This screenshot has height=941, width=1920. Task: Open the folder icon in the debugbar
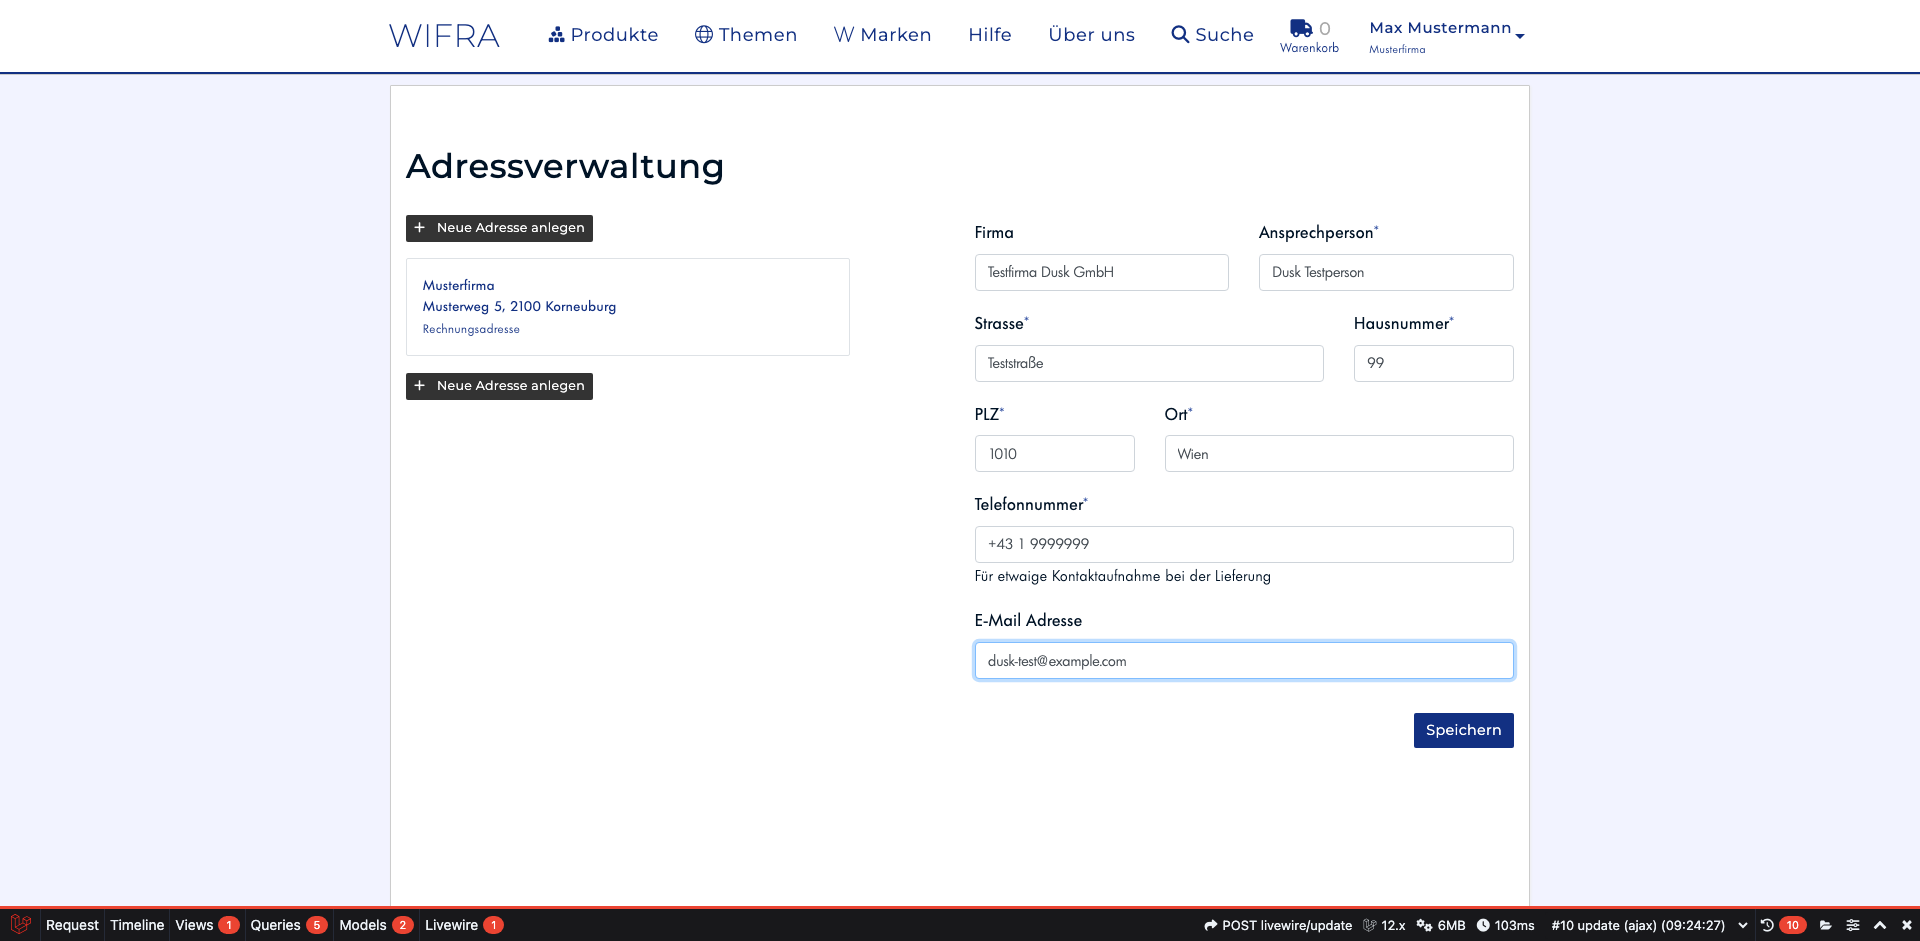[1826, 925]
